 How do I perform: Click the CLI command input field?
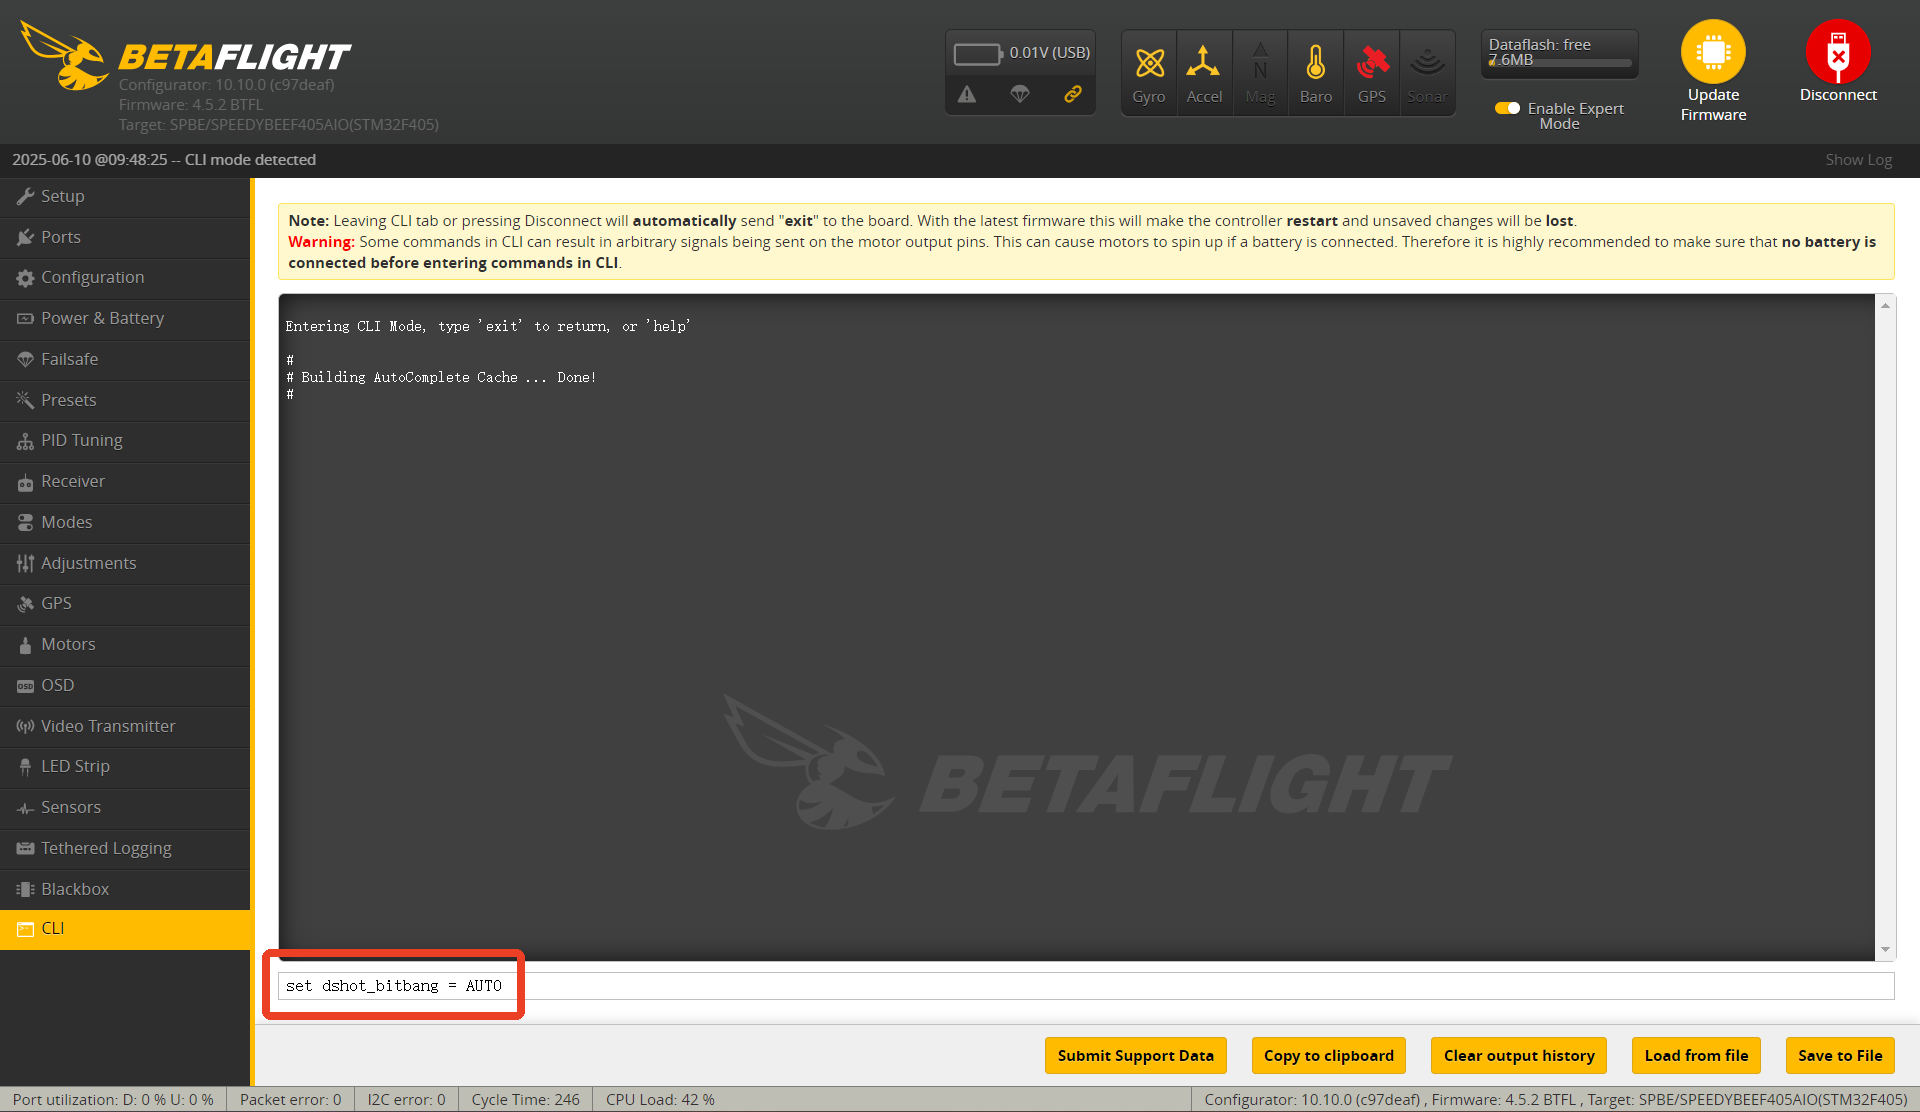(x=1086, y=986)
